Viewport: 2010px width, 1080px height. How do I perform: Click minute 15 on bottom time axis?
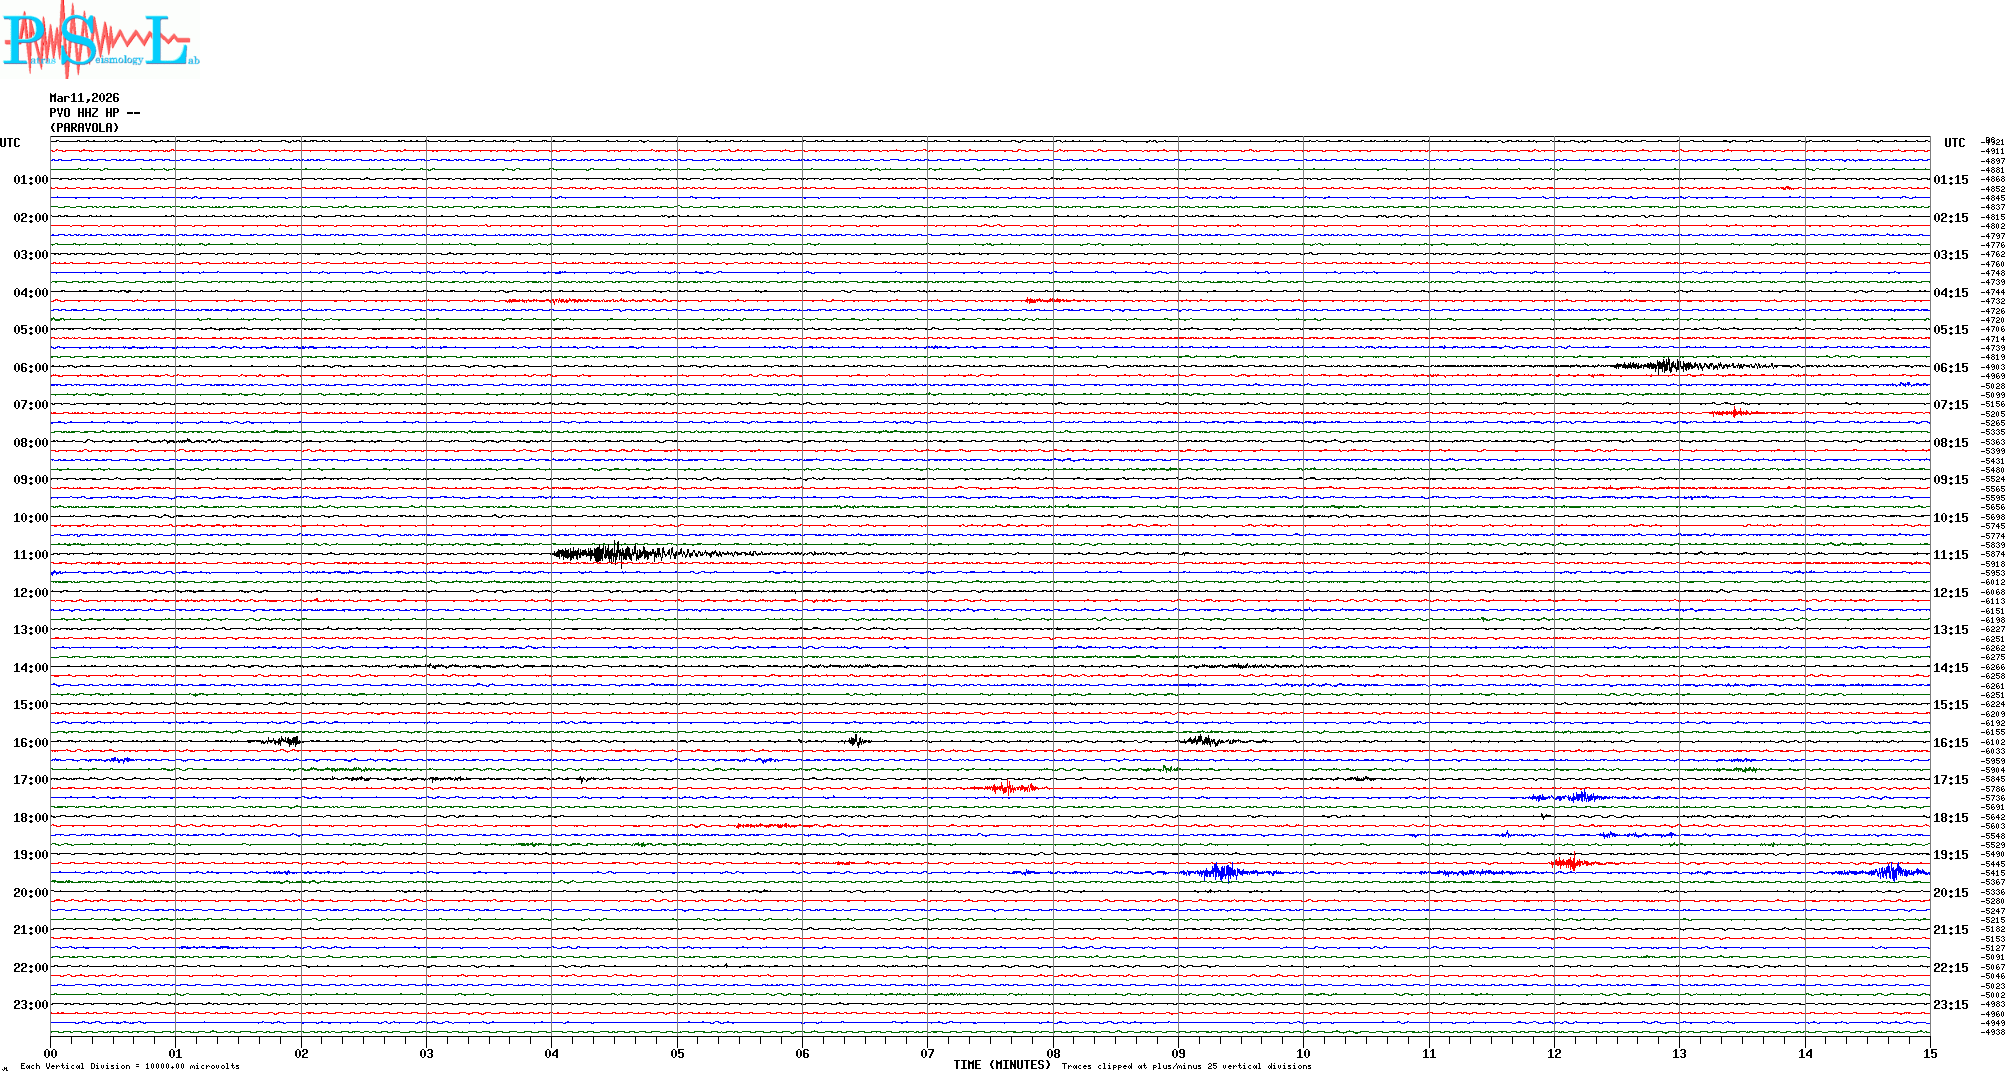(x=1929, y=1053)
